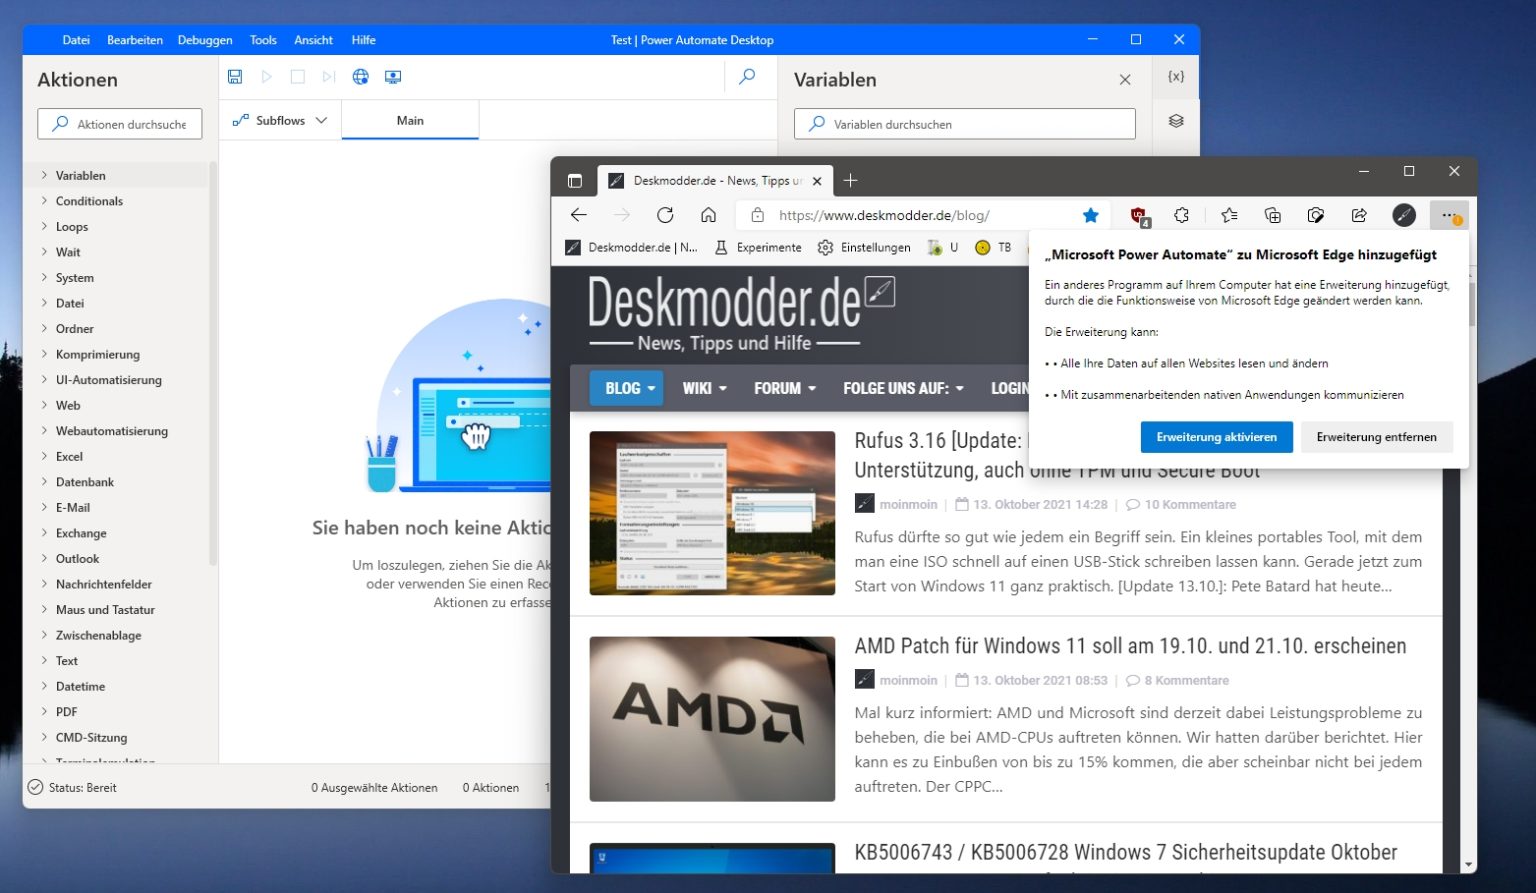This screenshot has width=1536, height=893.
Task: Start a Web Capture in Edge
Action: point(1316,214)
